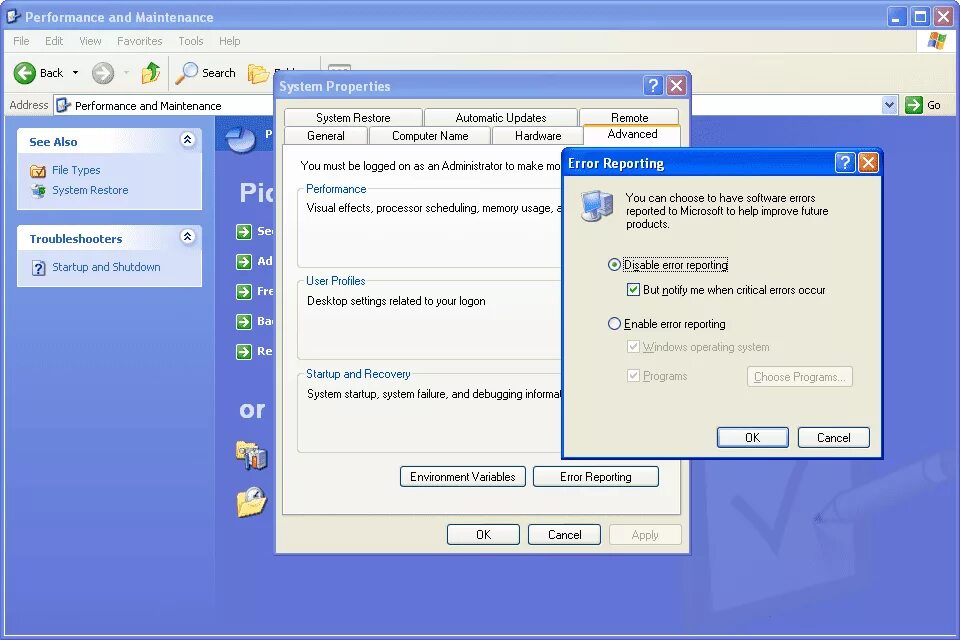
Task: Click the Performance and Maintenance pie chart icon
Action: click(240, 139)
